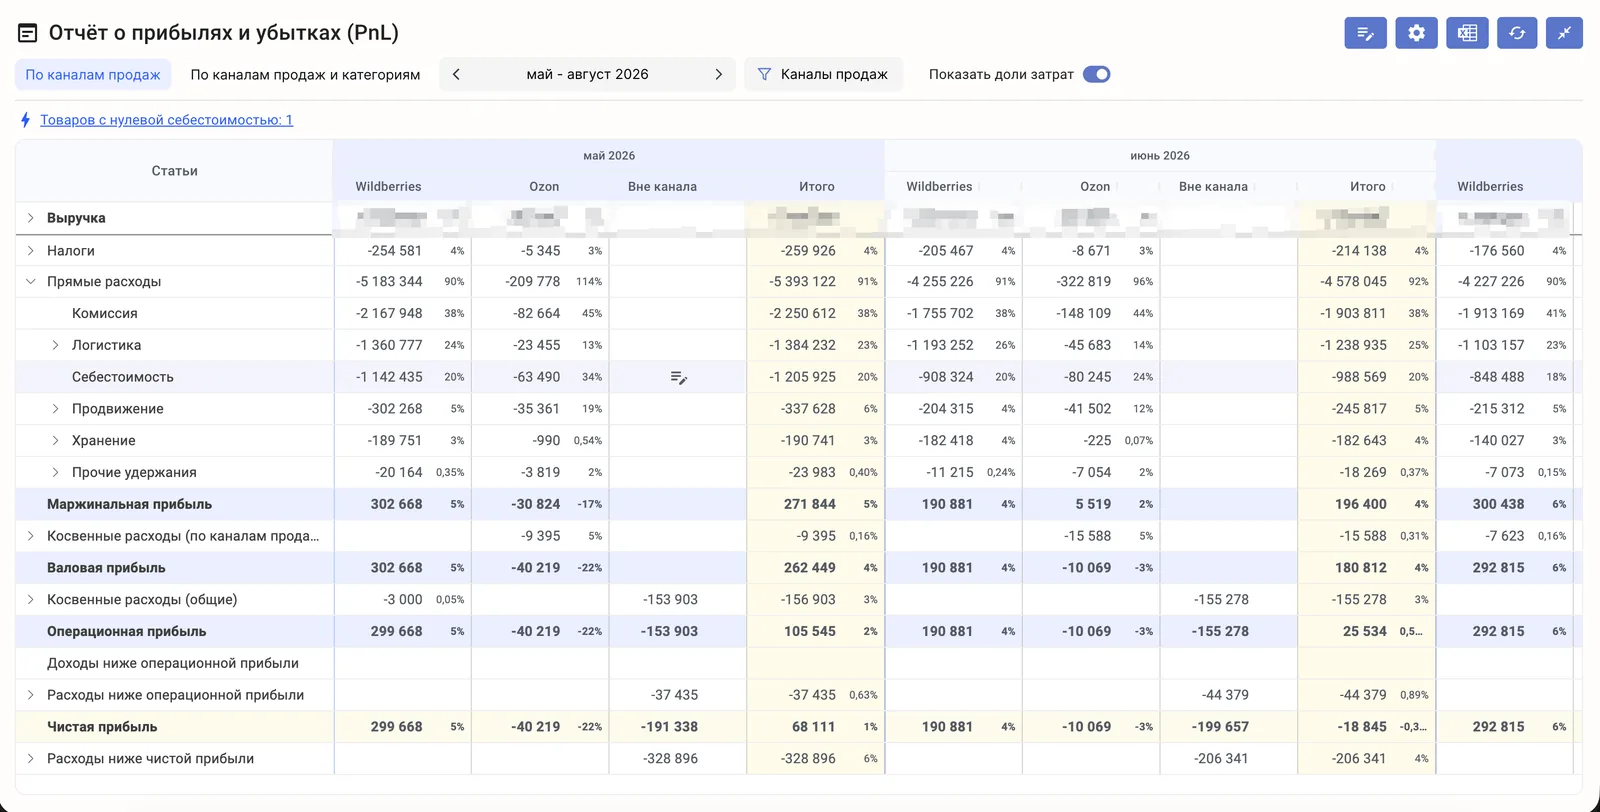Expand the Хранение row
The width and height of the screenshot is (1600, 812).
pyautogui.click(x=55, y=441)
